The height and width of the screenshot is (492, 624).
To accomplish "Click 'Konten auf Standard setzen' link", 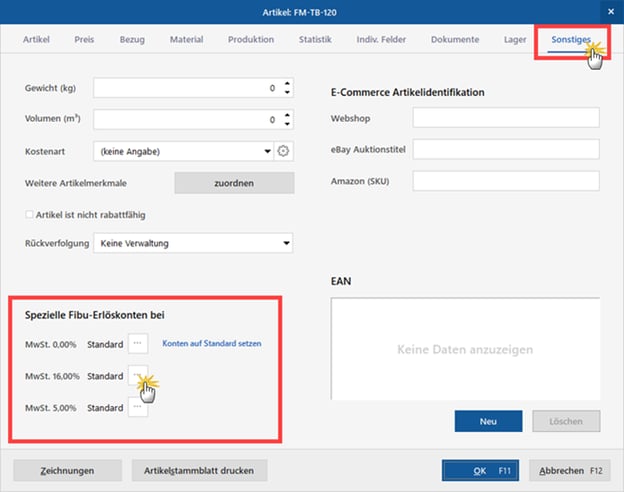I will point(211,343).
